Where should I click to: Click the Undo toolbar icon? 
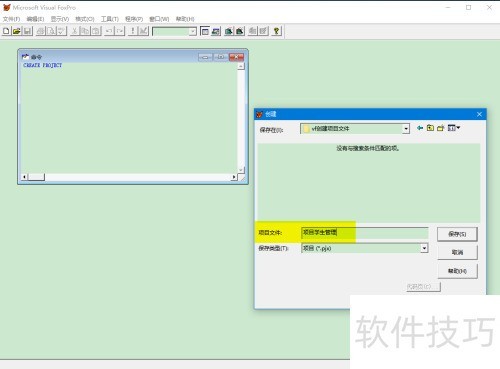tap(109, 31)
